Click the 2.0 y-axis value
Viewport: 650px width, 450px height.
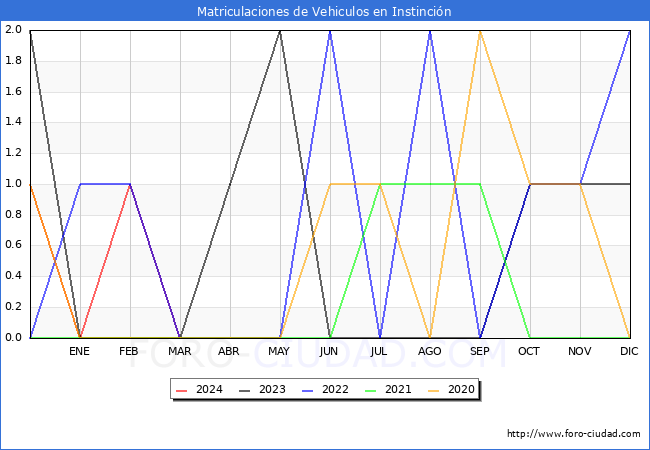click(14, 29)
